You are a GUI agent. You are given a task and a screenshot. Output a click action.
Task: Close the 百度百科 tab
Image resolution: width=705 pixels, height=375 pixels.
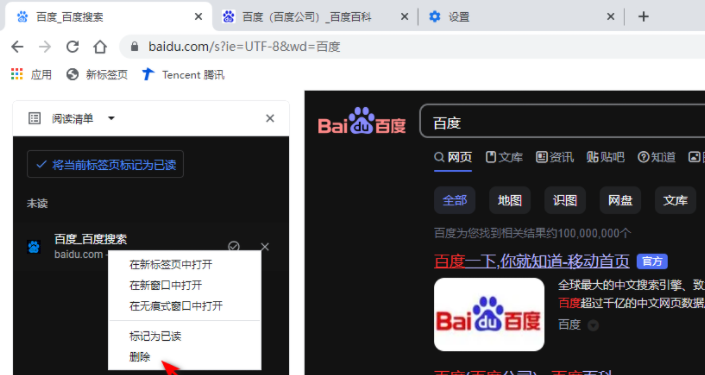[x=404, y=17]
